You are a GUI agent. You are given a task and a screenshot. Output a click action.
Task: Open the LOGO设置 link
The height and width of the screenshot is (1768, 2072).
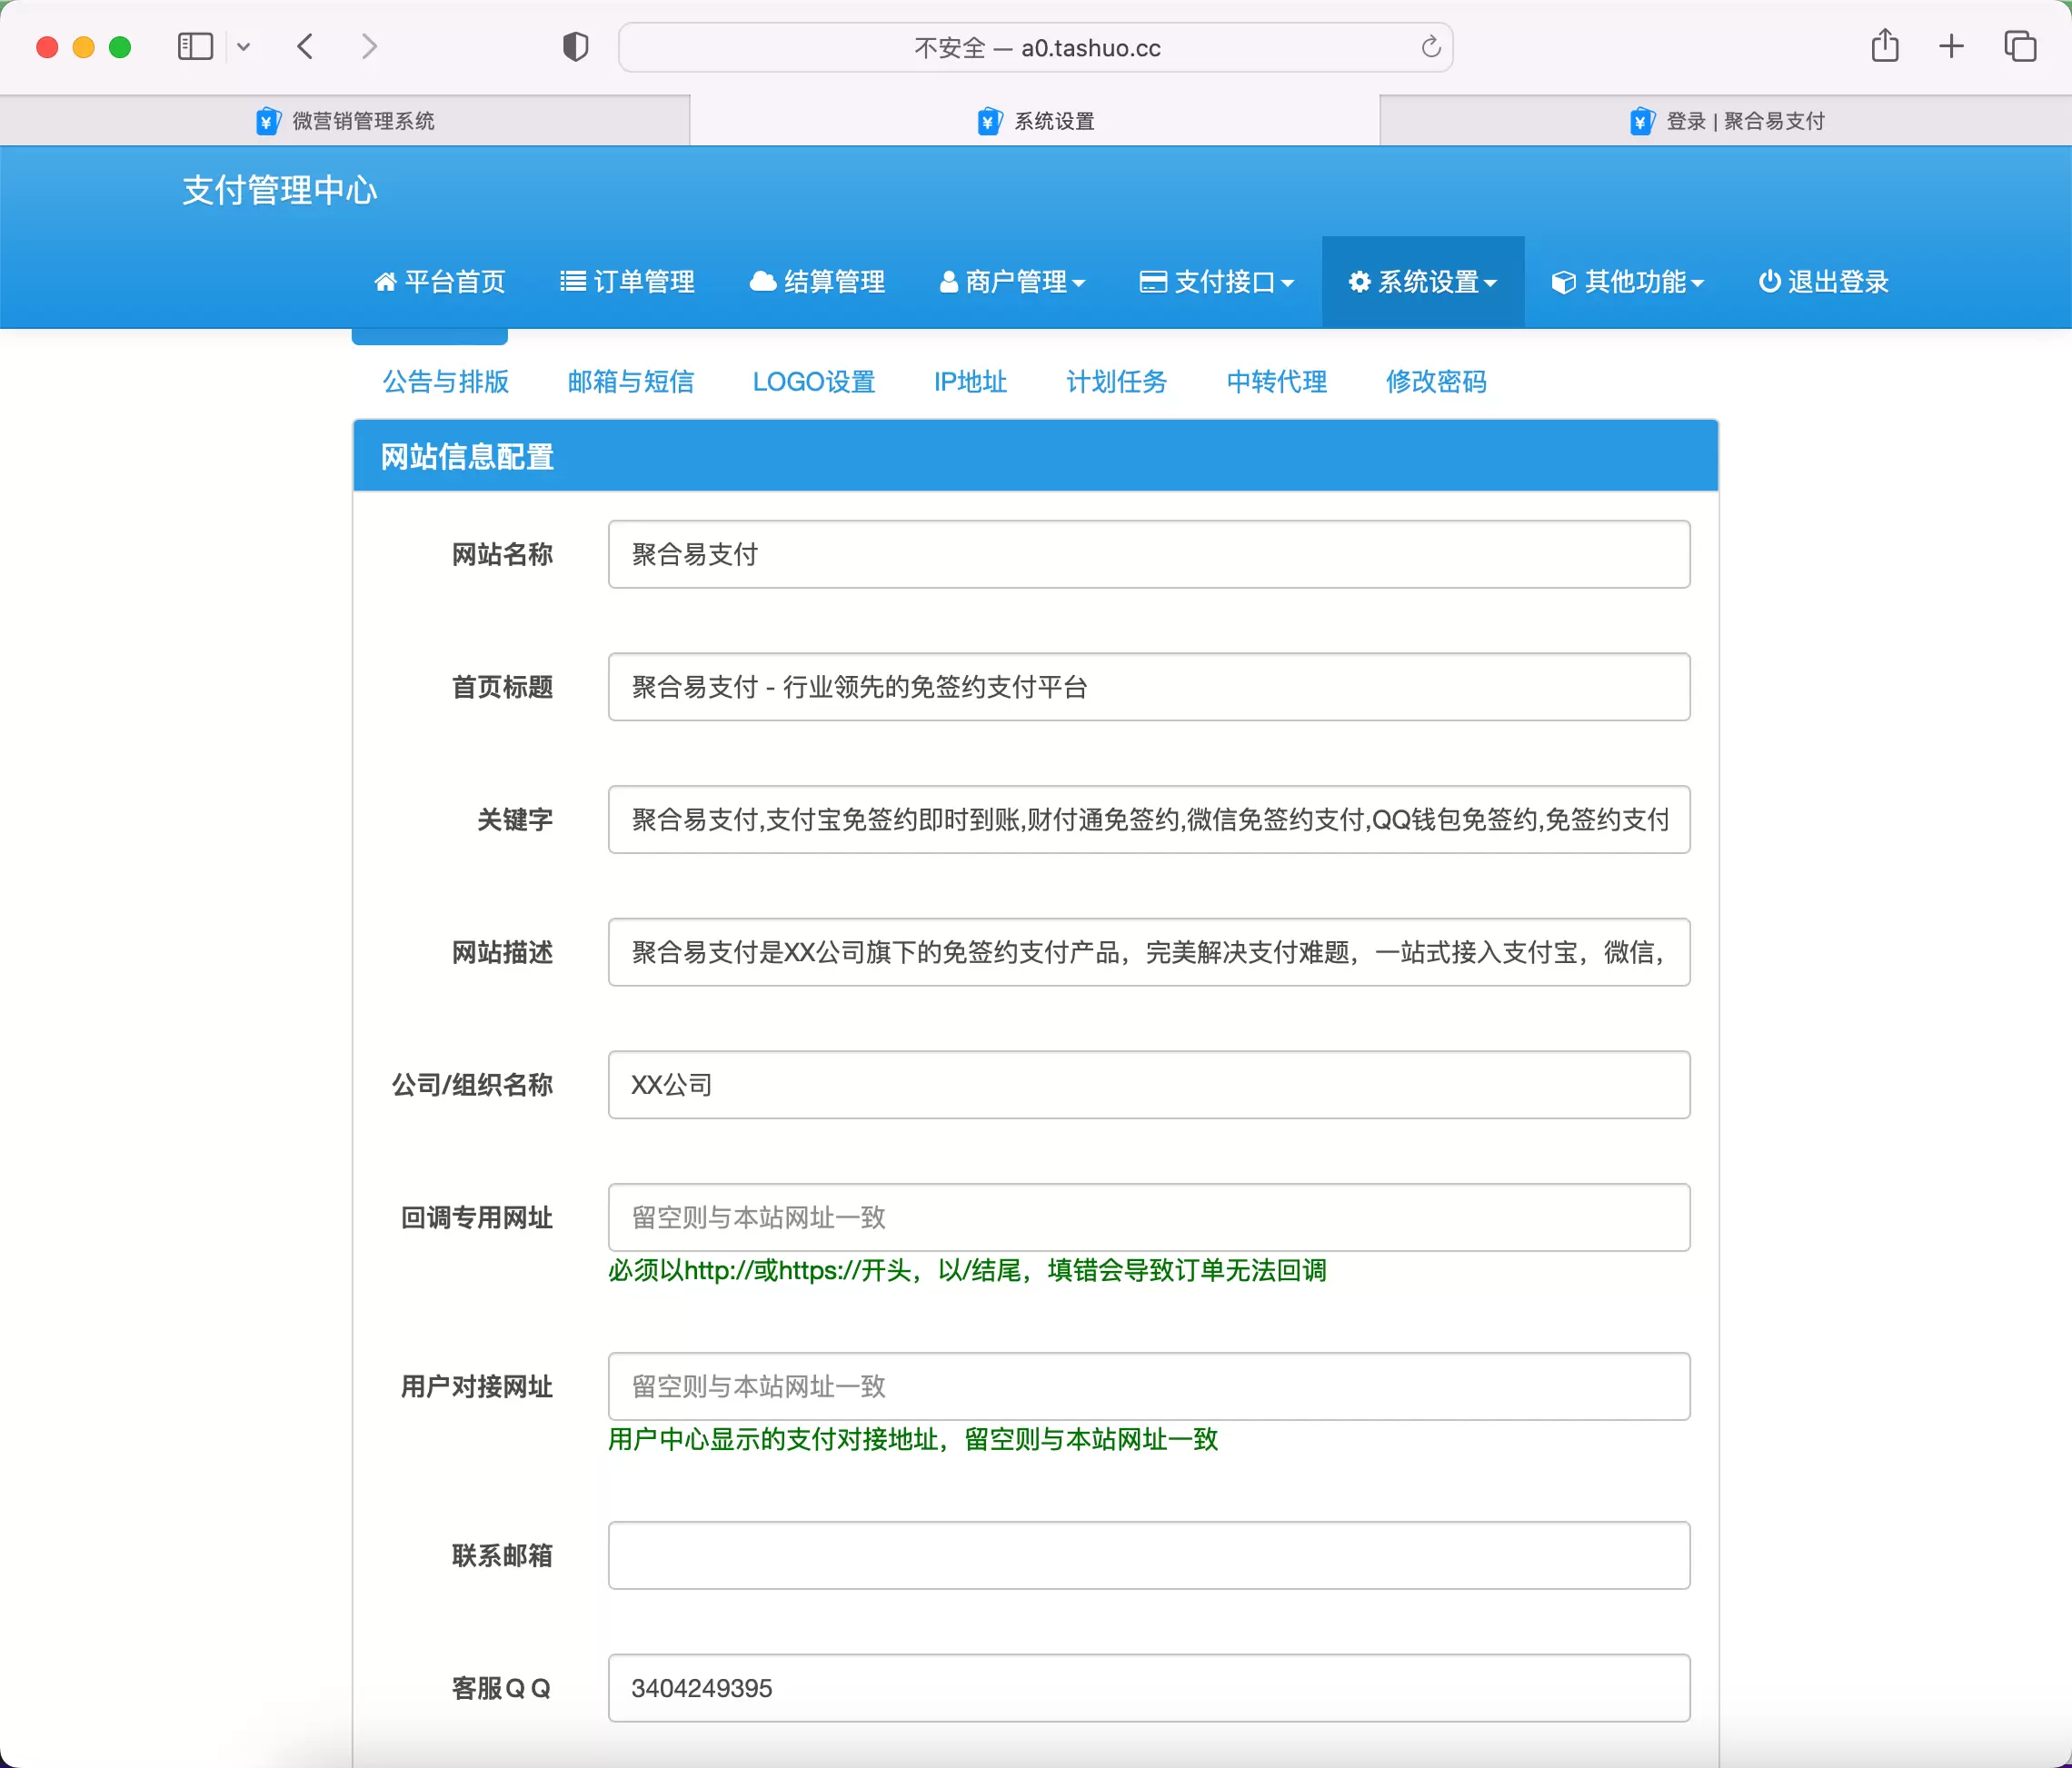pyautogui.click(x=814, y=382)
